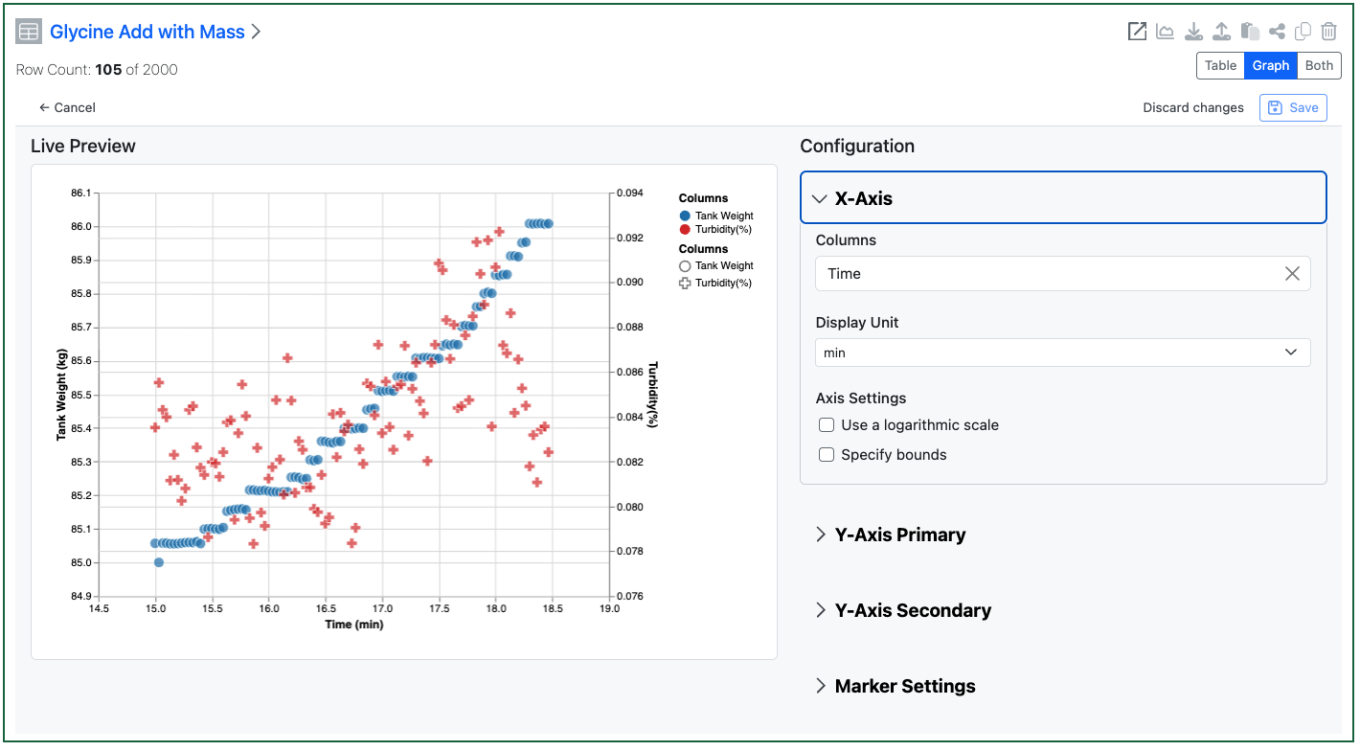The height and width of the screenshot is (751, 1360).
Task: Clear the Time column with X
Action: click(x=1292, y=274)
